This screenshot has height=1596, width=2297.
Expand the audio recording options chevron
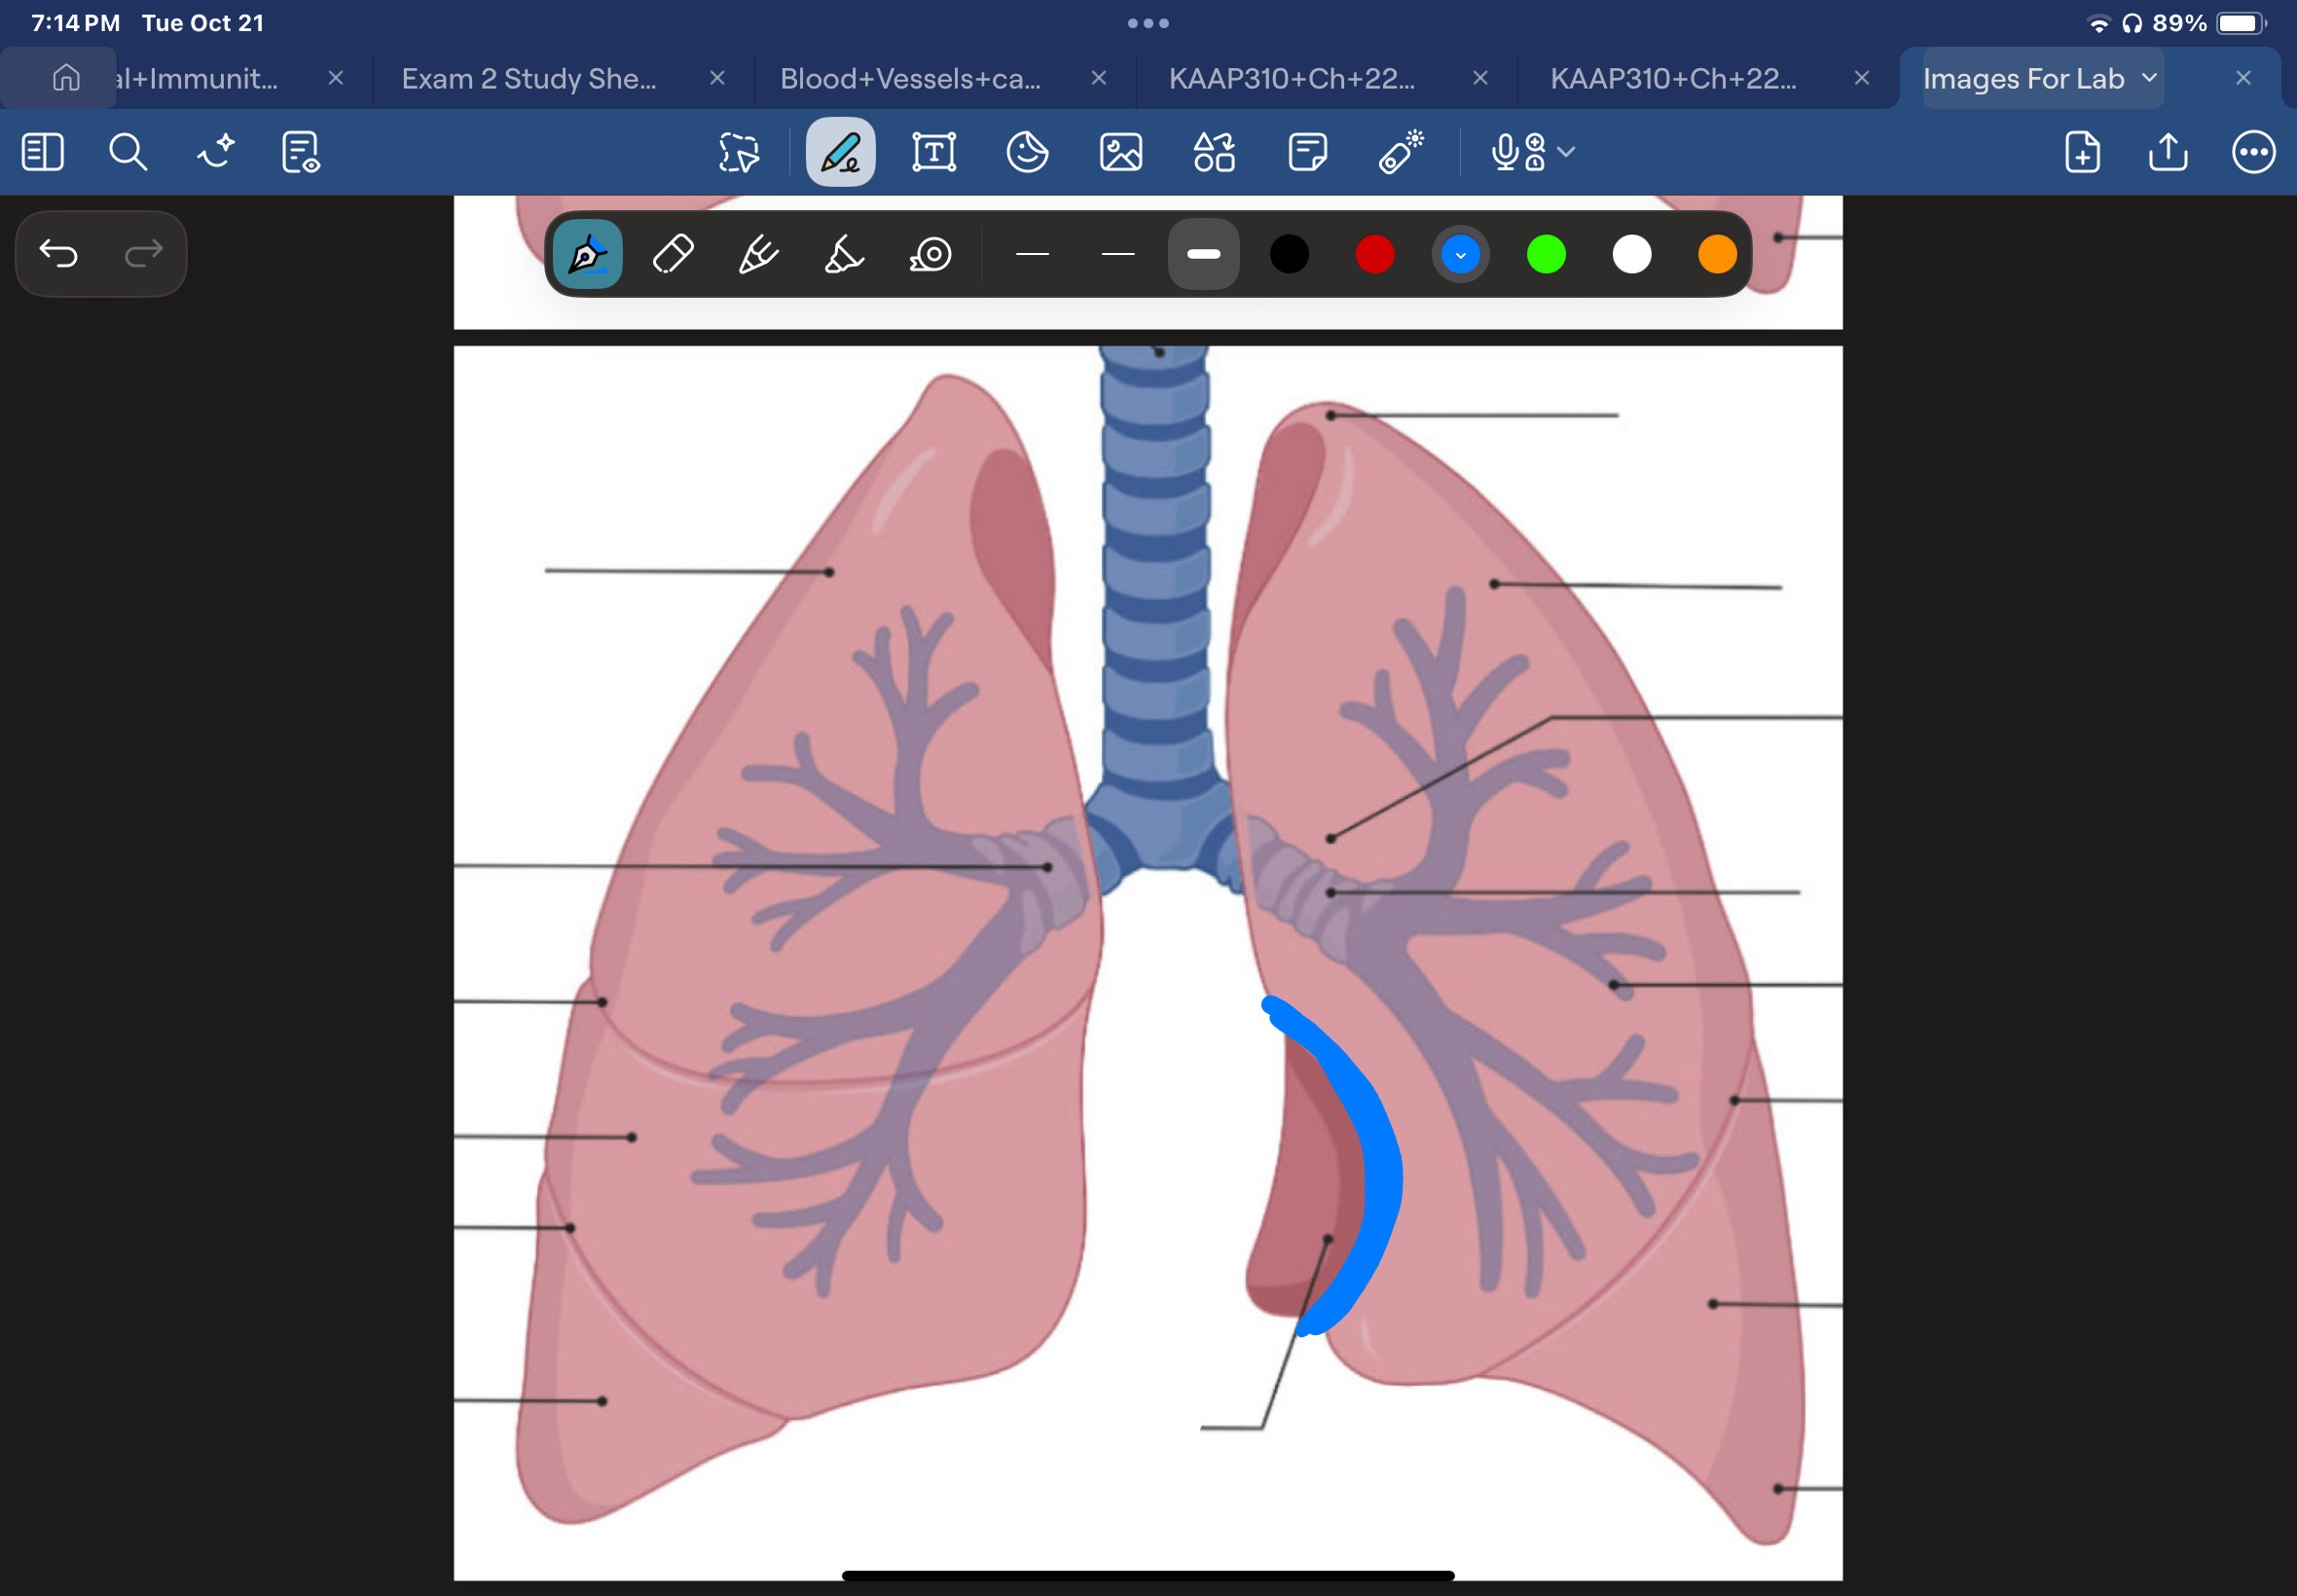1564,152
